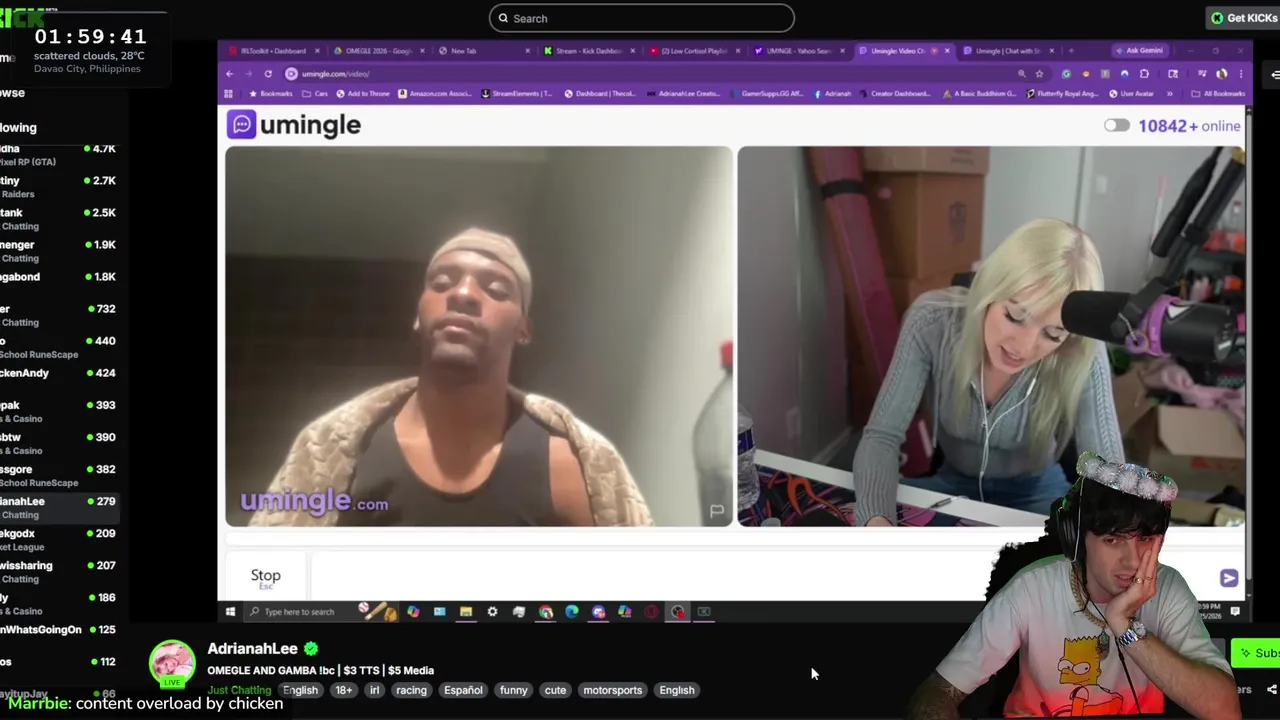The image size is (1280, 720).
Task: Click the send message arrow icon
Action: click(1229, 578)
